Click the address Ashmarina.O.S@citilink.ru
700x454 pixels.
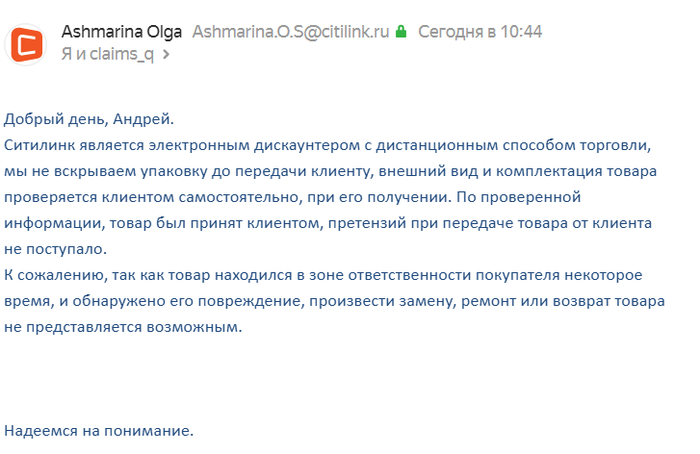click(291, 32)
